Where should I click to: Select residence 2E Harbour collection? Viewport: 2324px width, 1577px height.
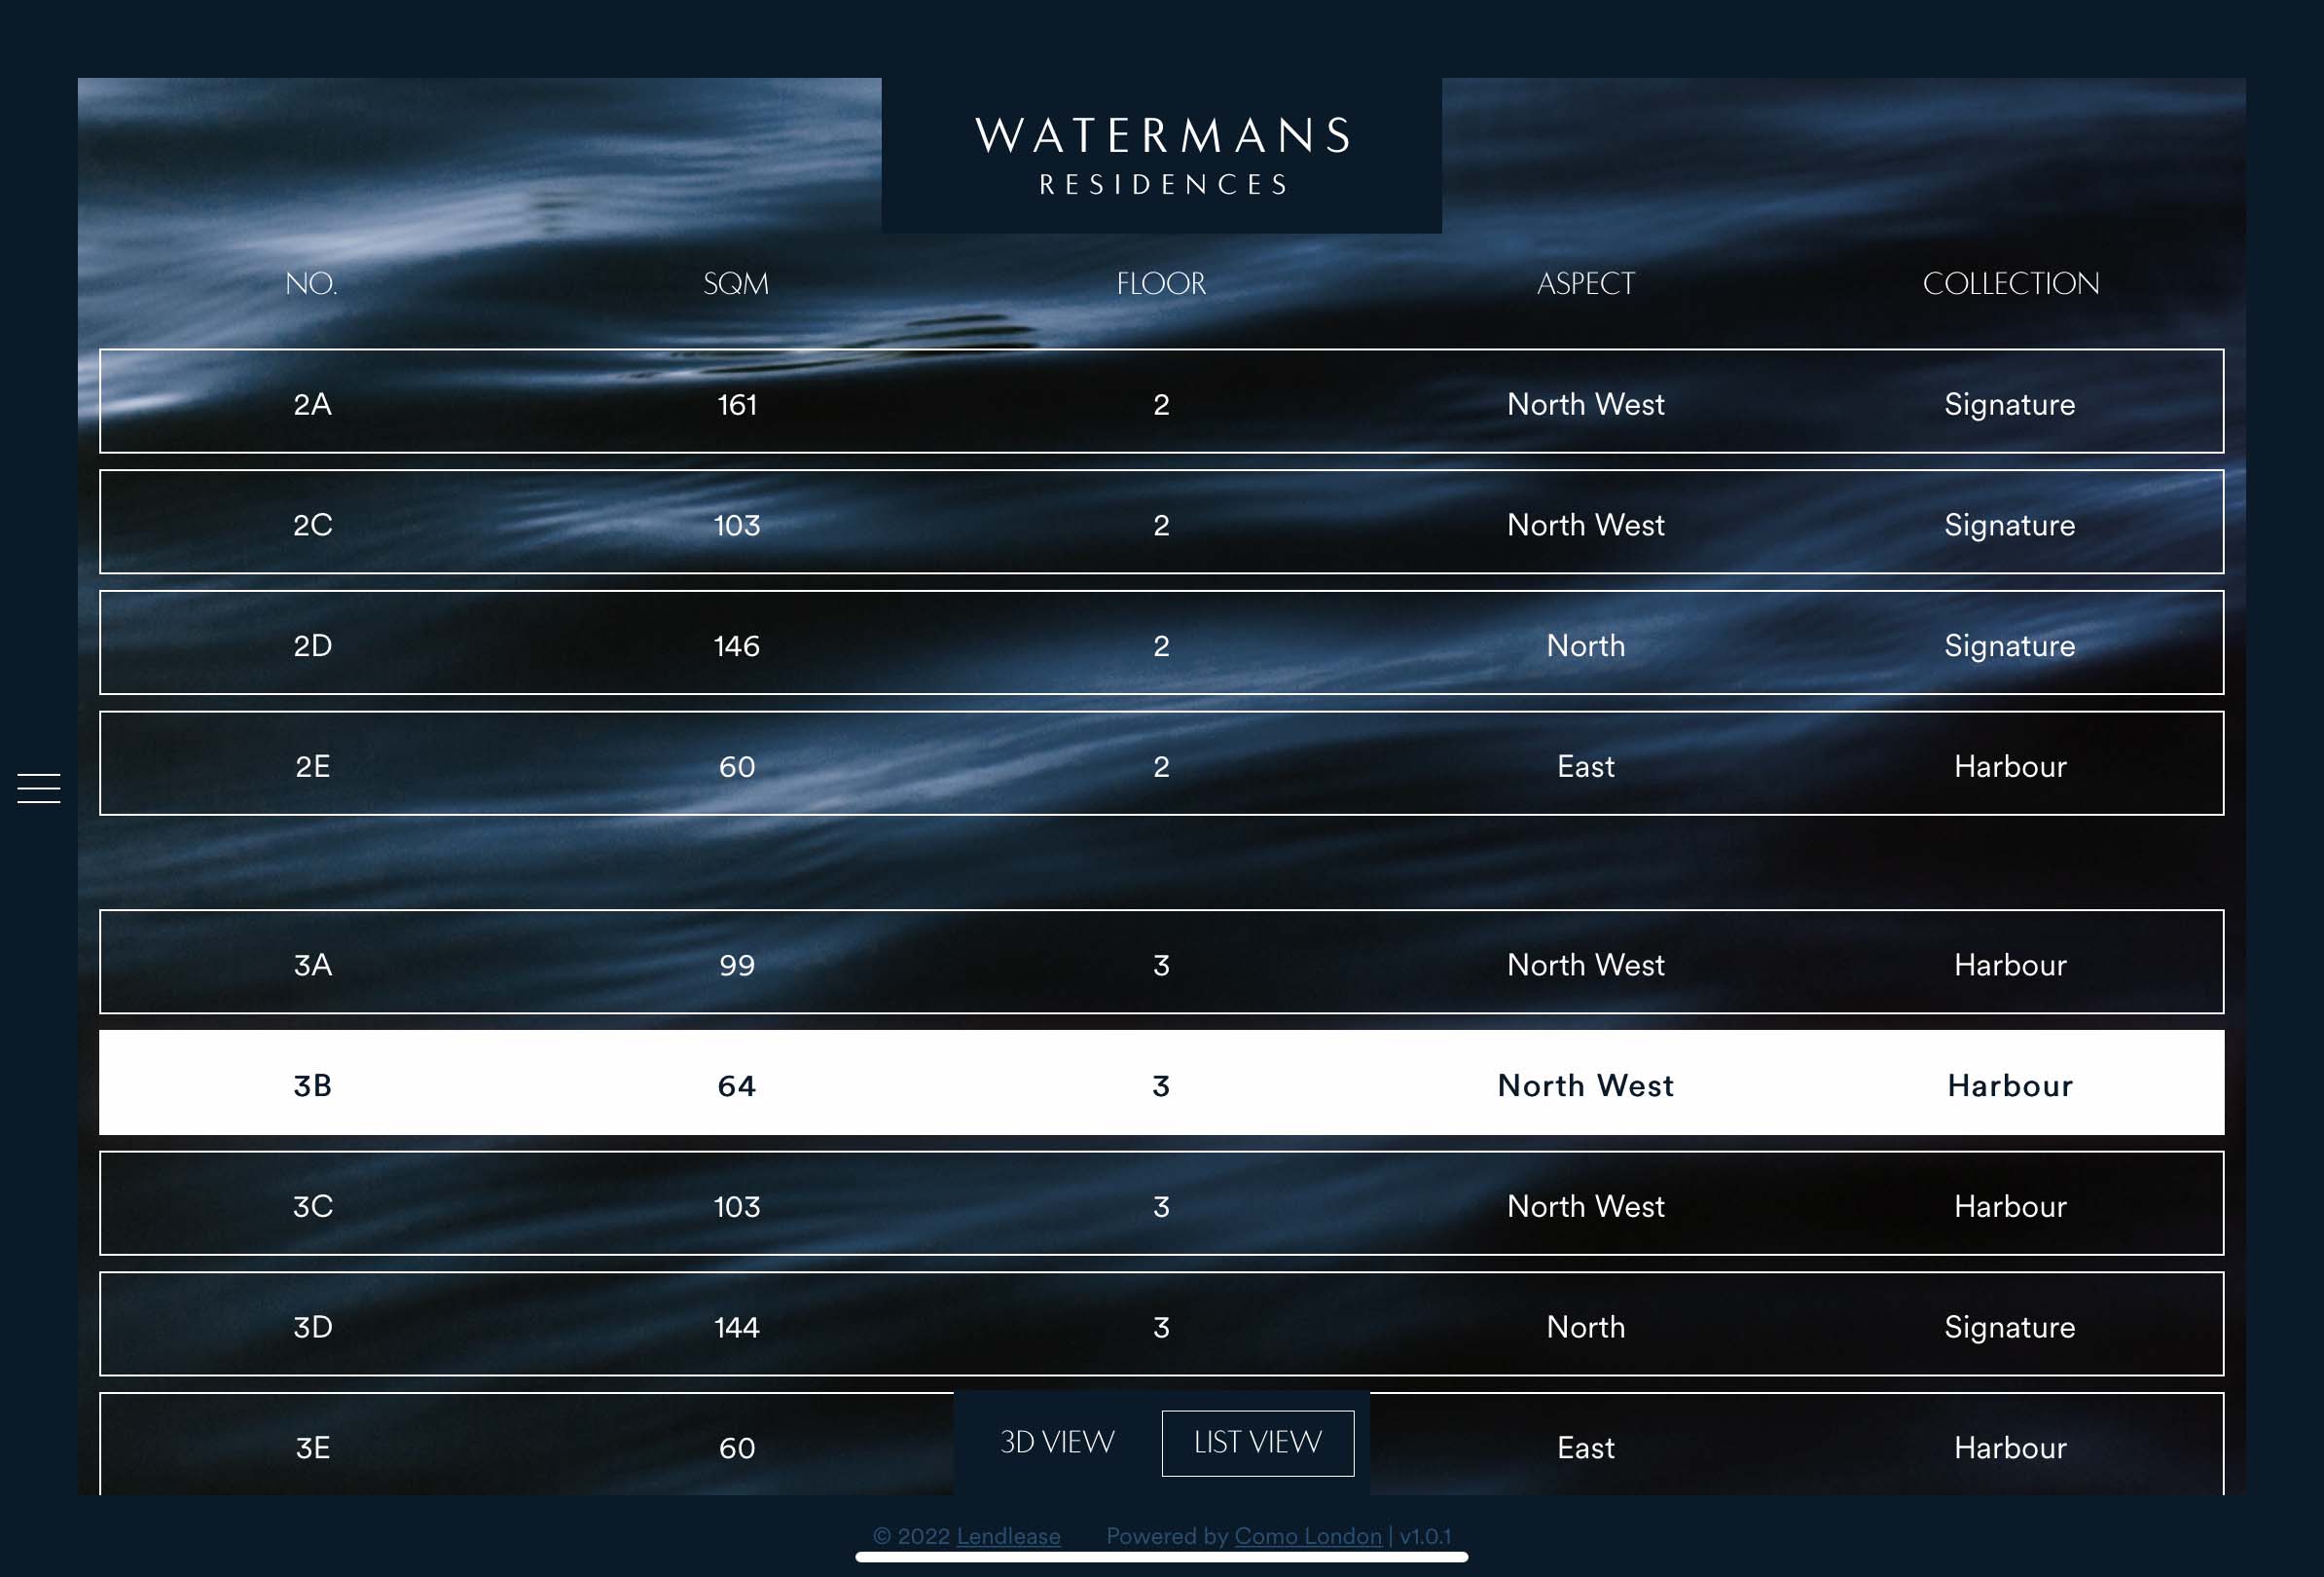click(x=1161, y=764)
